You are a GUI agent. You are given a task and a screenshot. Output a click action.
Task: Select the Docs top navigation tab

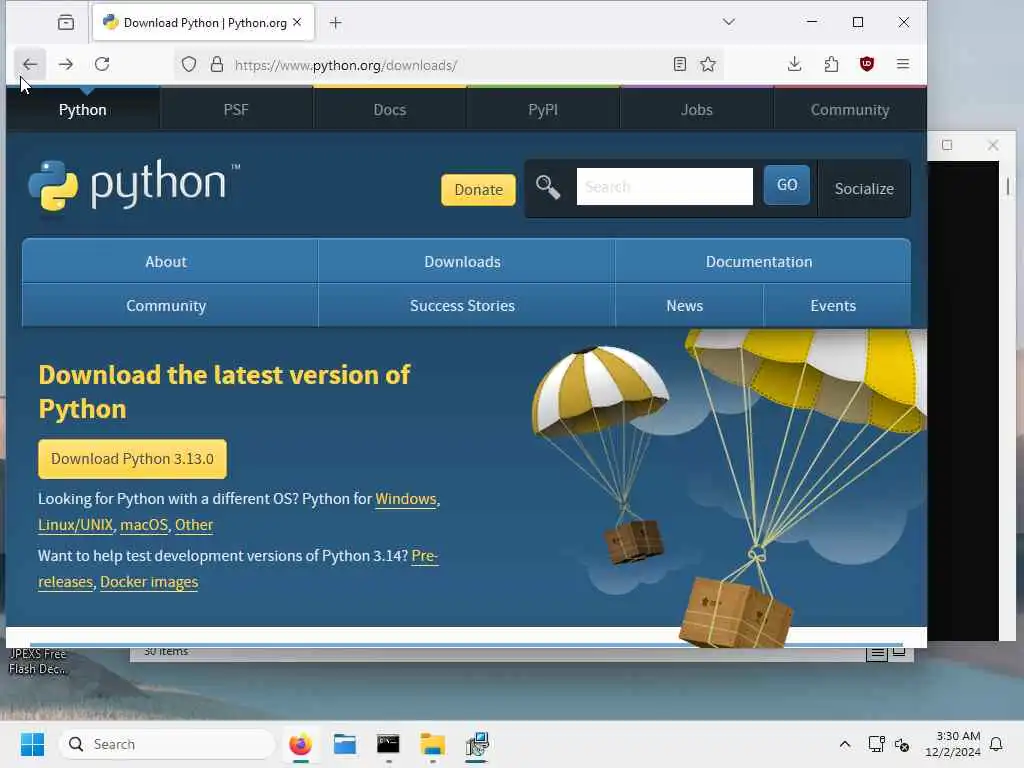(390, 110)
